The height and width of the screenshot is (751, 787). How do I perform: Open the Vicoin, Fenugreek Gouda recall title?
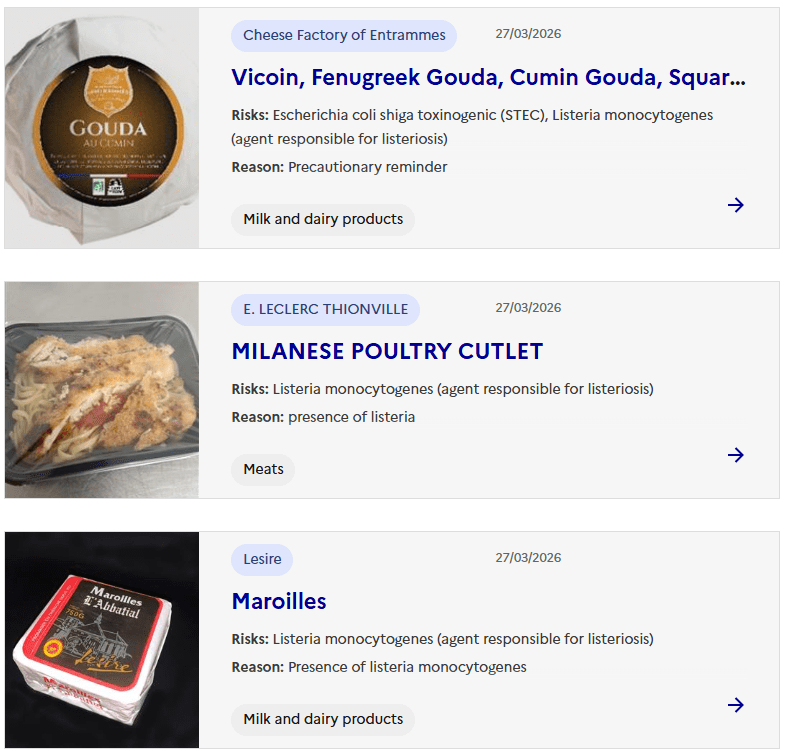(x=488, y=77)
